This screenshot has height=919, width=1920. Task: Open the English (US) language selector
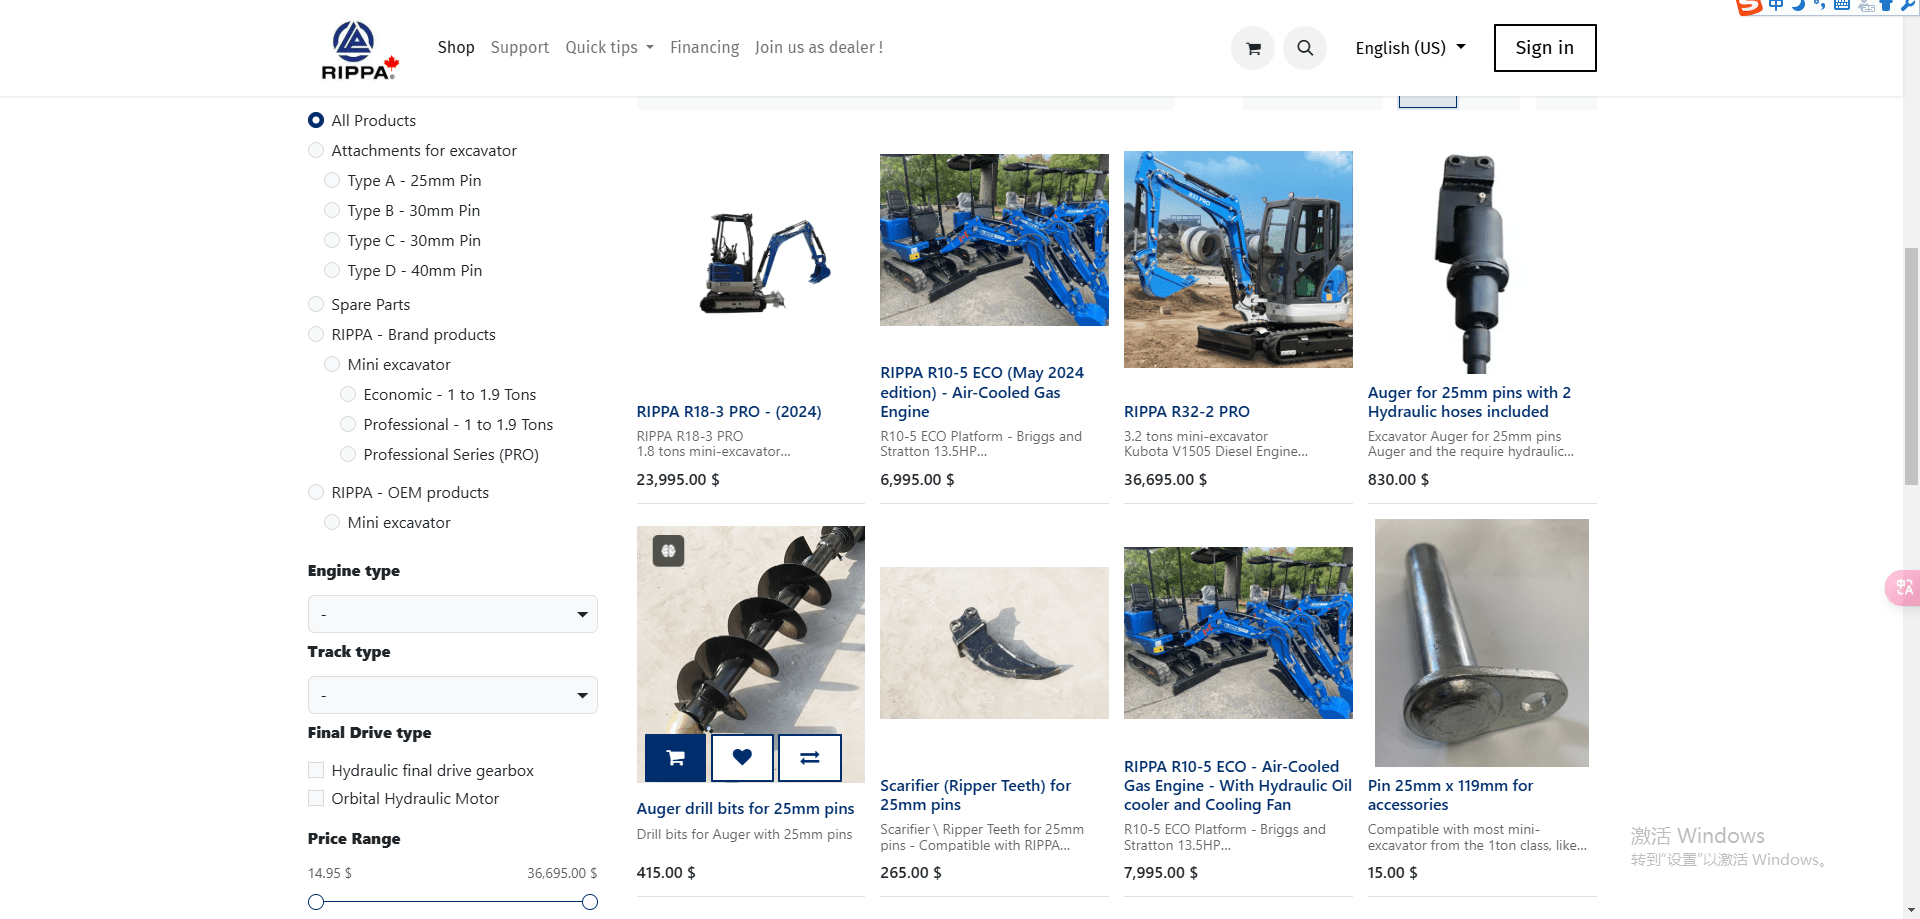[x=1410, y=48]
